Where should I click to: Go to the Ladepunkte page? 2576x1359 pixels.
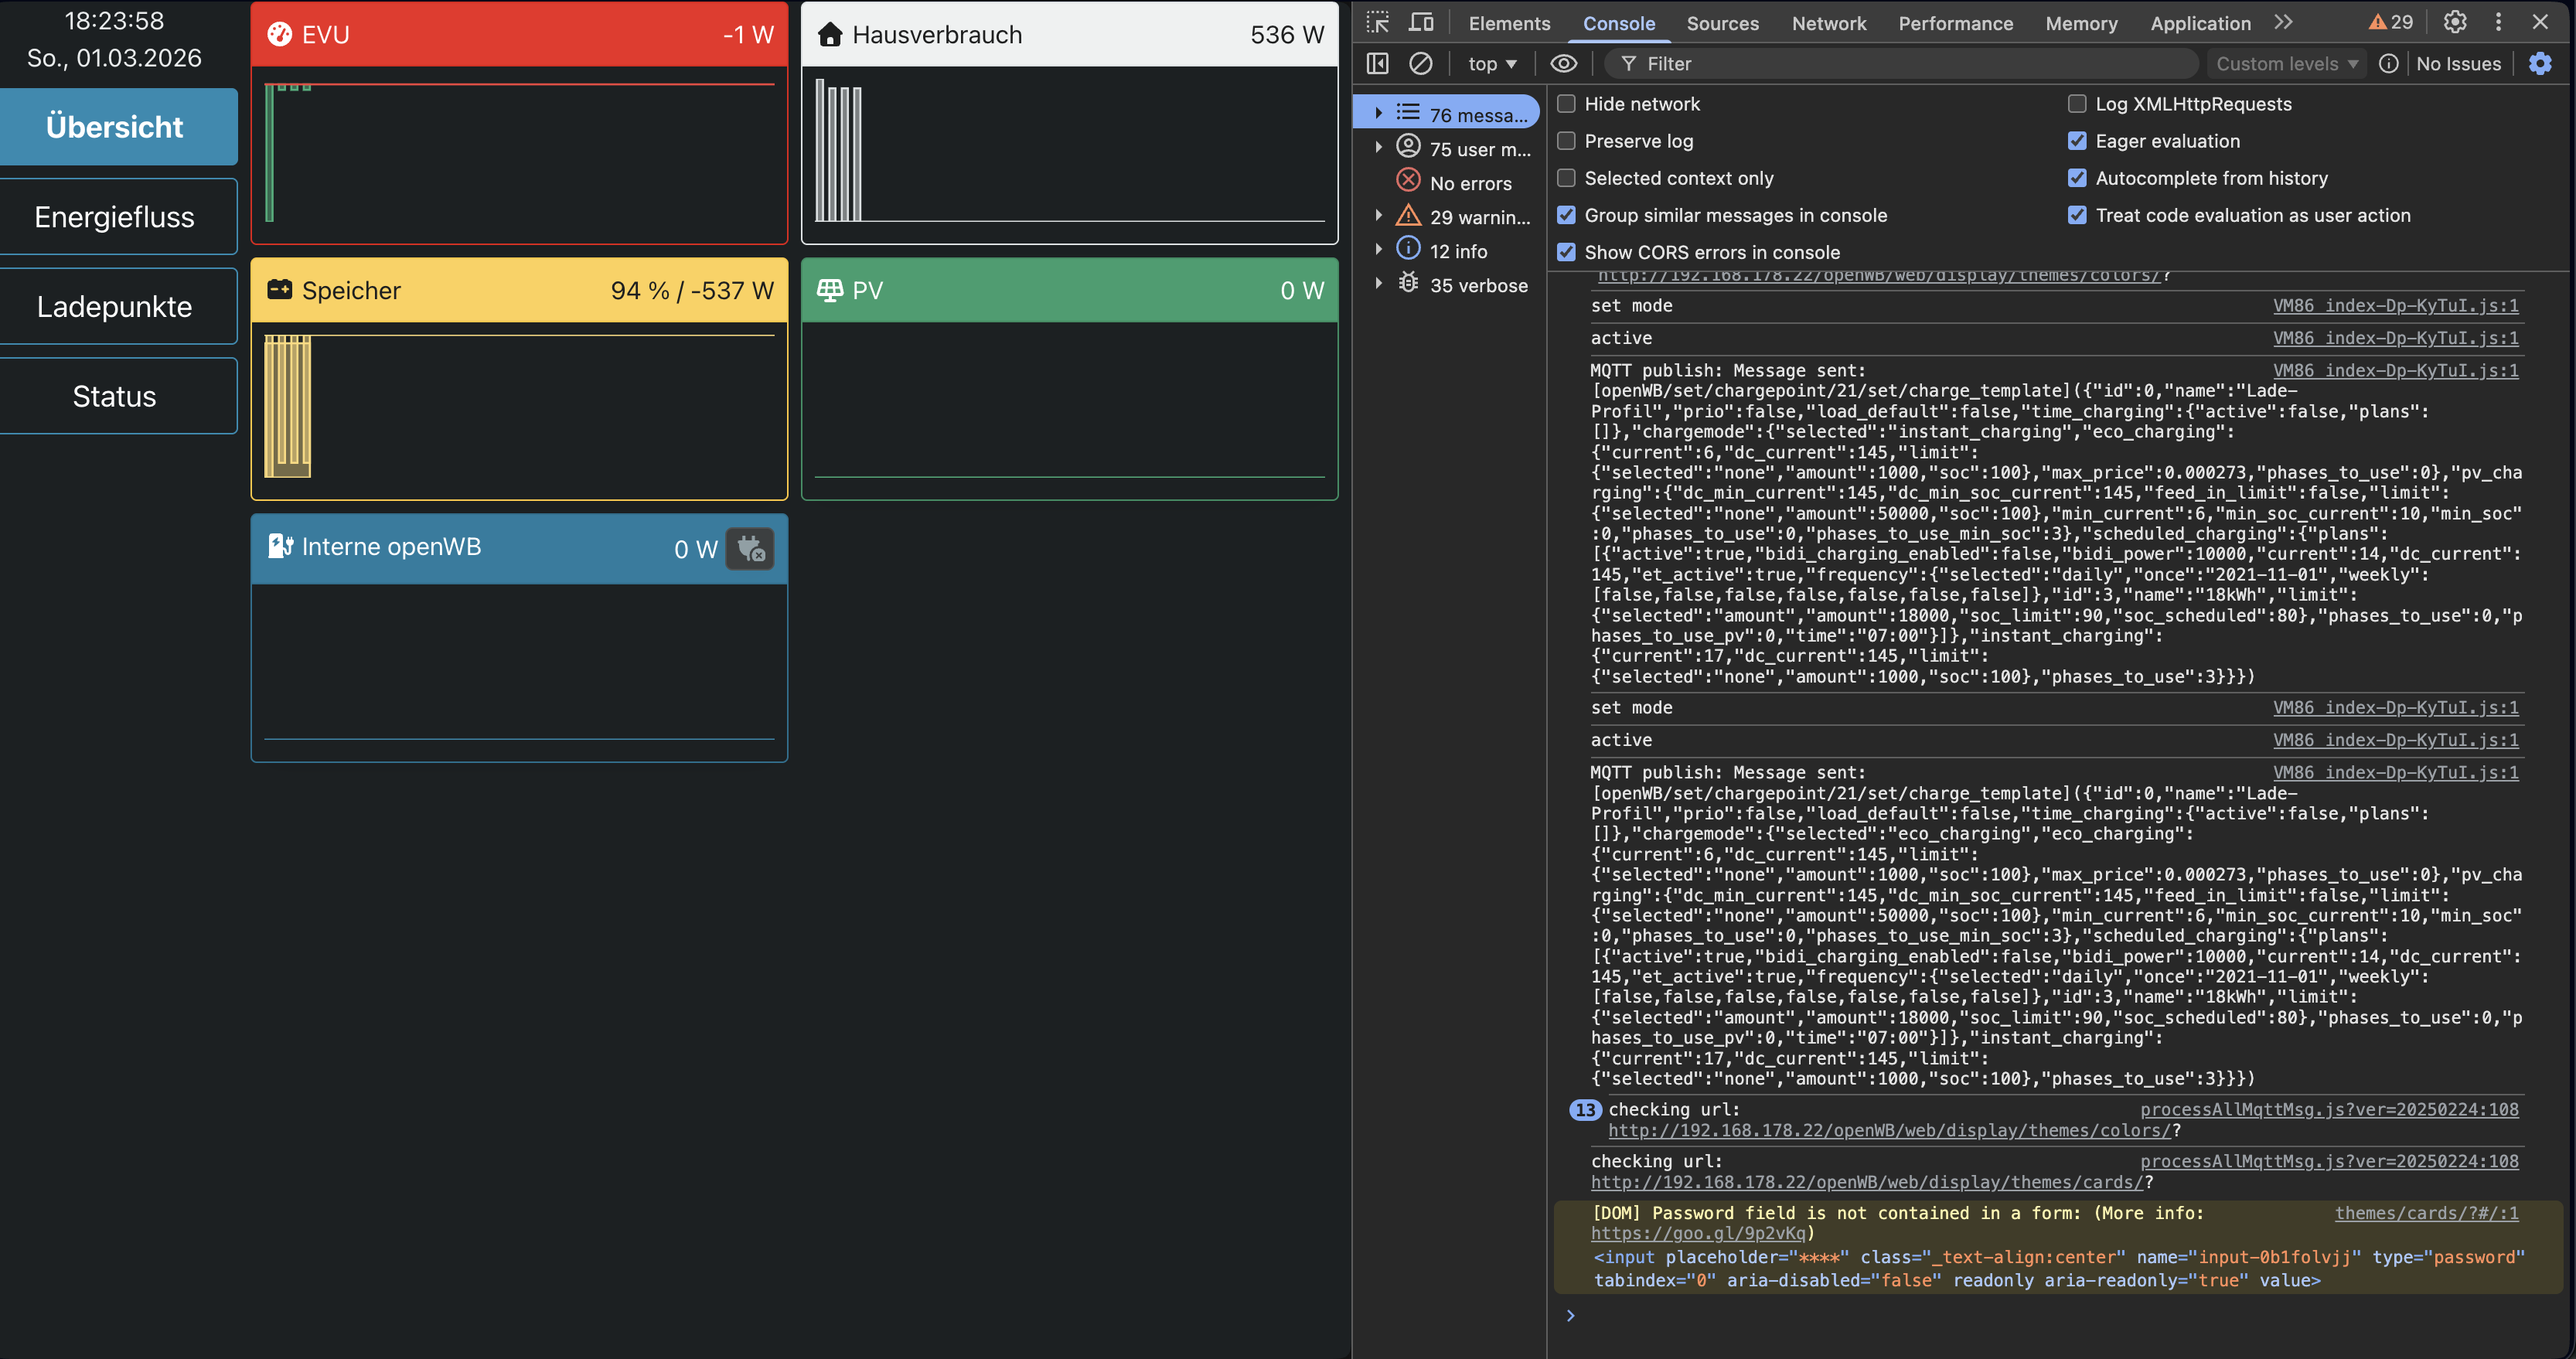[x=115, y=306]
